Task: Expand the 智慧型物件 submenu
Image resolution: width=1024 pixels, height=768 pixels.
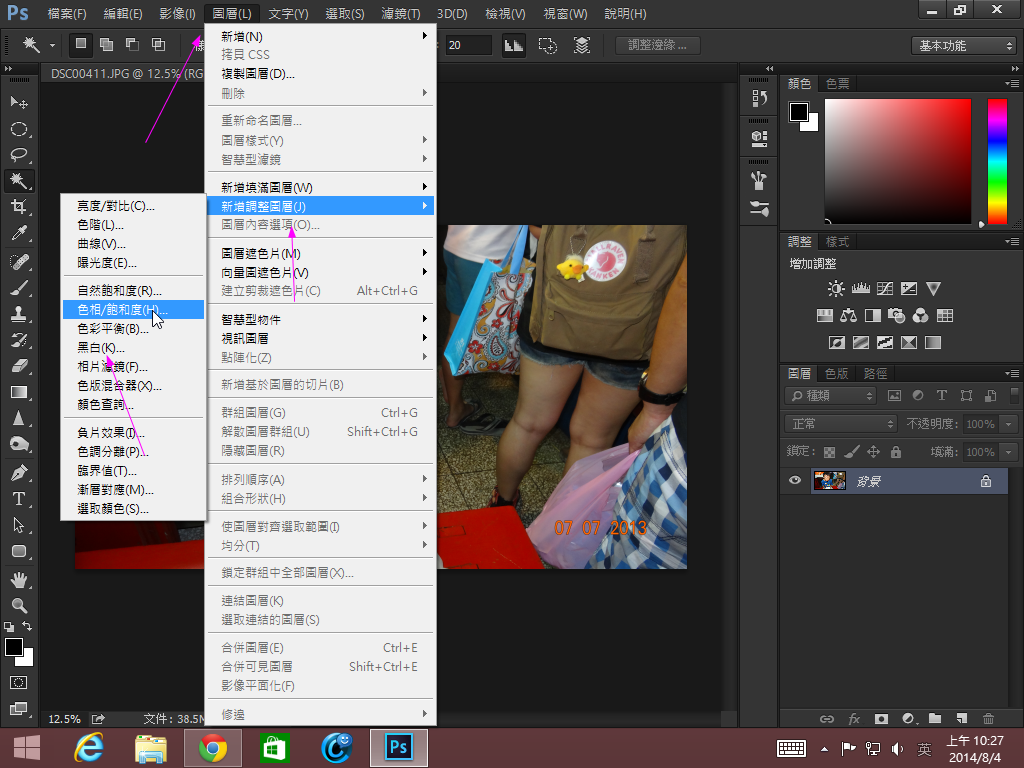Action: pyautogui.click(x=321, y=319)
